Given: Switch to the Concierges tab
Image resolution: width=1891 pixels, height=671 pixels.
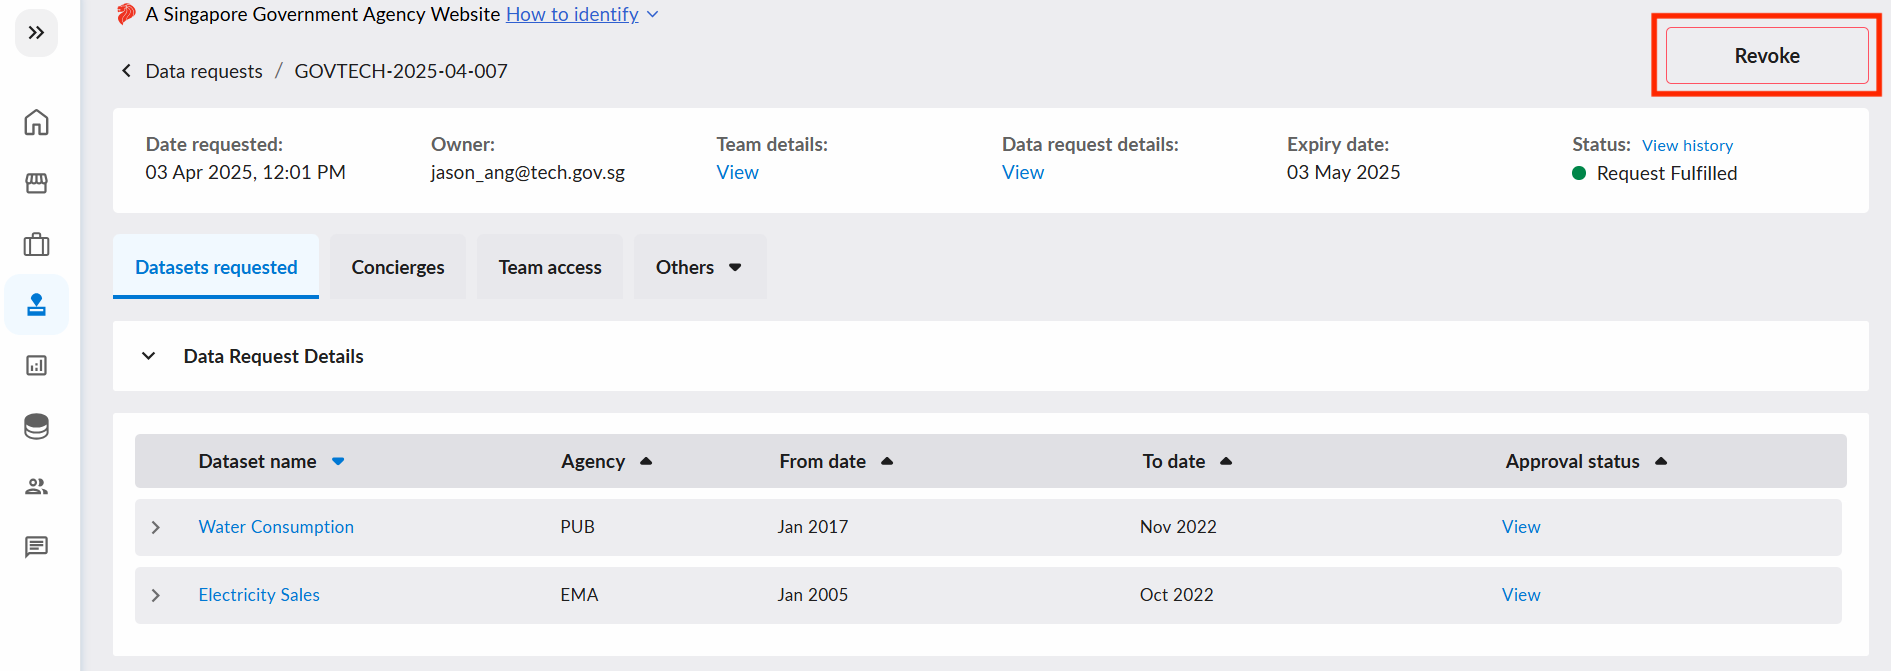Looking at the screenshot, I should point(398,267).
